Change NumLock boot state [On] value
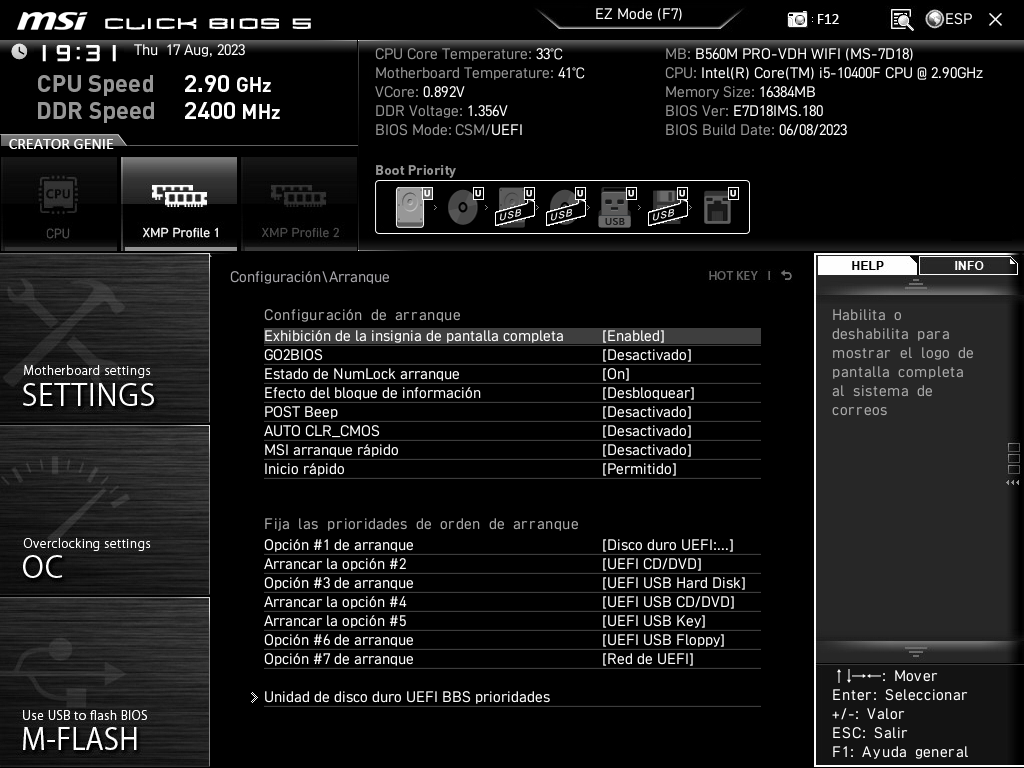This screenshot has height=768, width=1024. click(x=616, y=374)
